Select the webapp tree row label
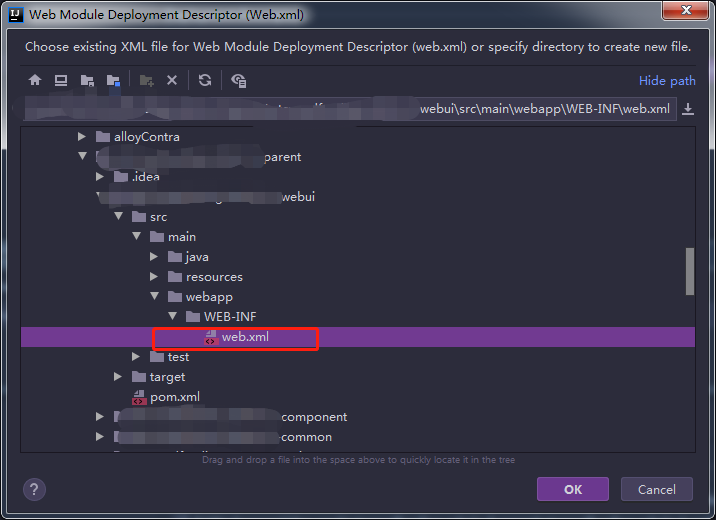 coord(209,297)
